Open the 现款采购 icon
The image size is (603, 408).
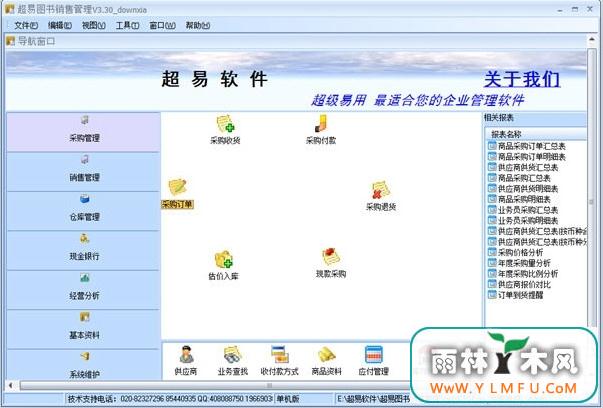coord(331,263)
